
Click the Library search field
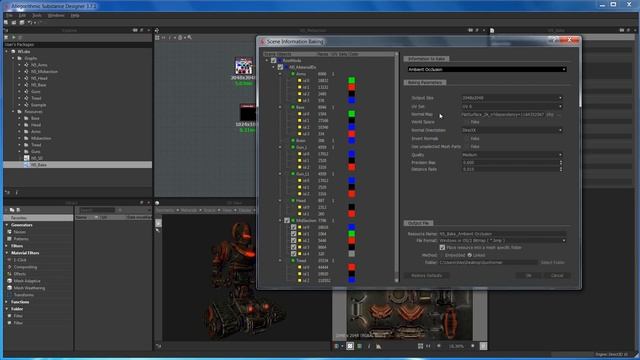(x=97, y=210)
